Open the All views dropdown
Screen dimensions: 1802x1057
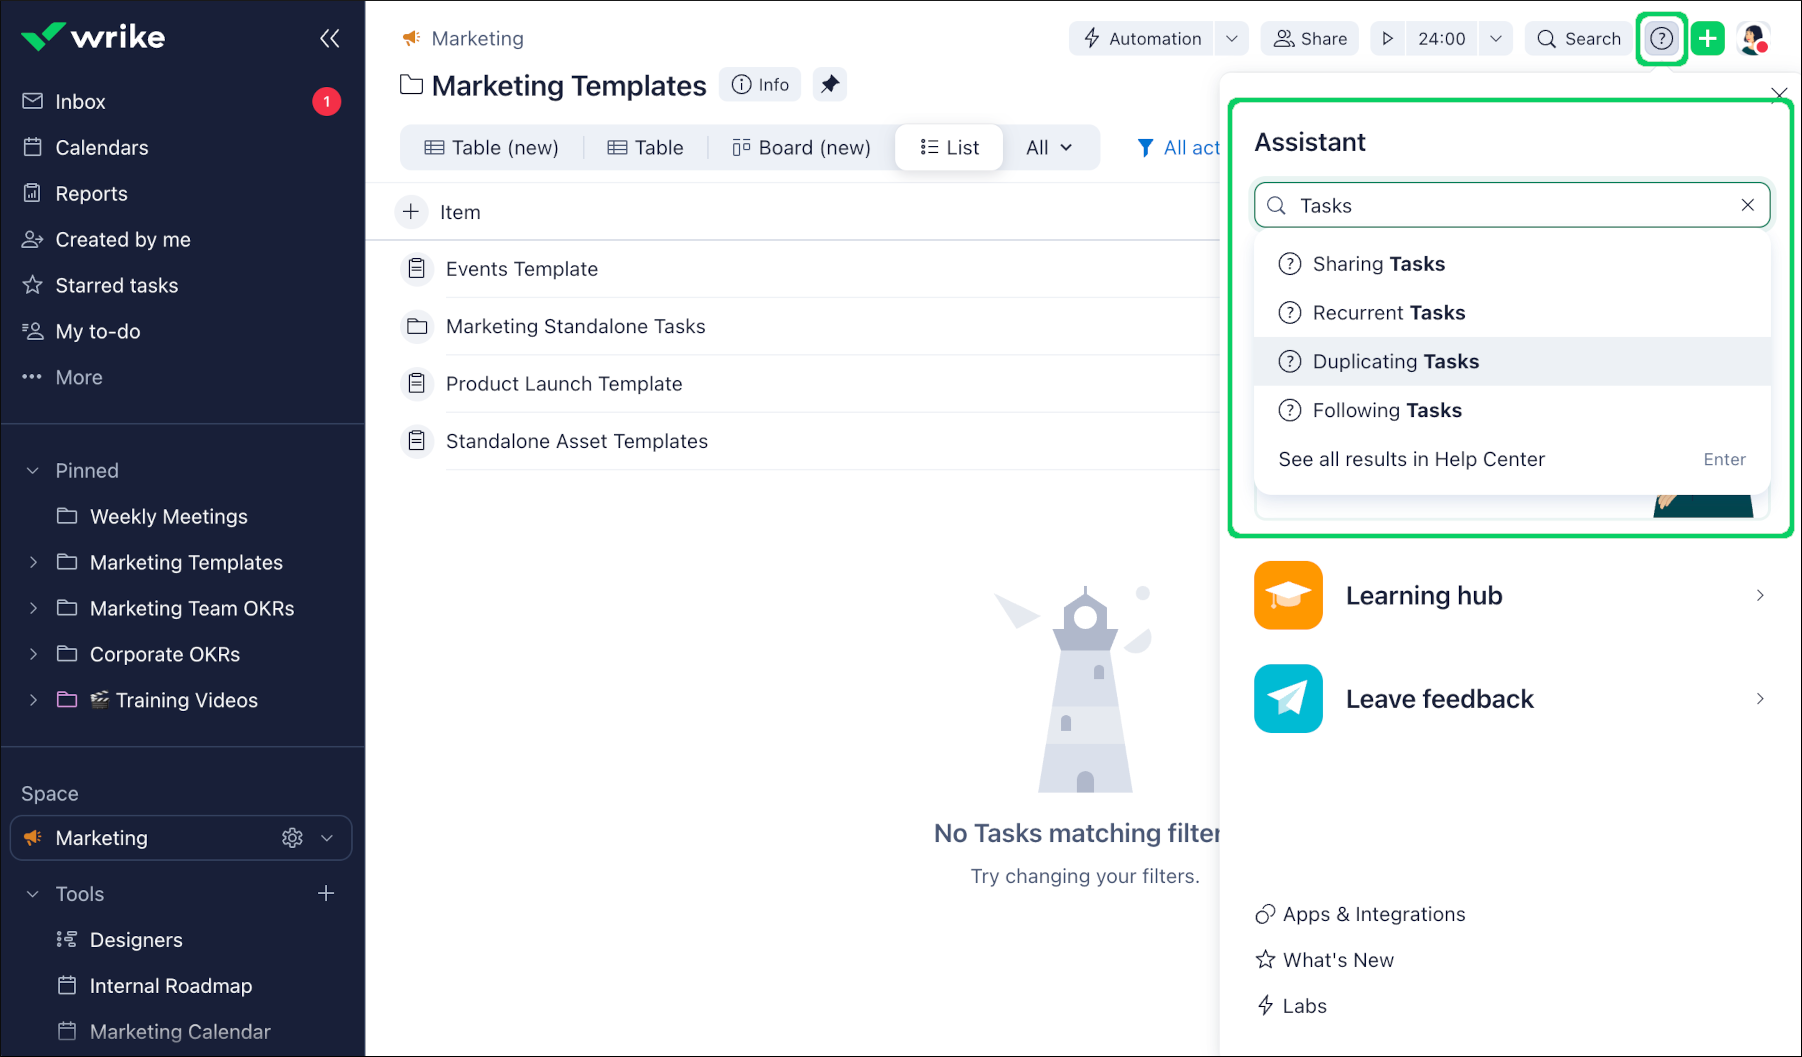[1049, 148]
